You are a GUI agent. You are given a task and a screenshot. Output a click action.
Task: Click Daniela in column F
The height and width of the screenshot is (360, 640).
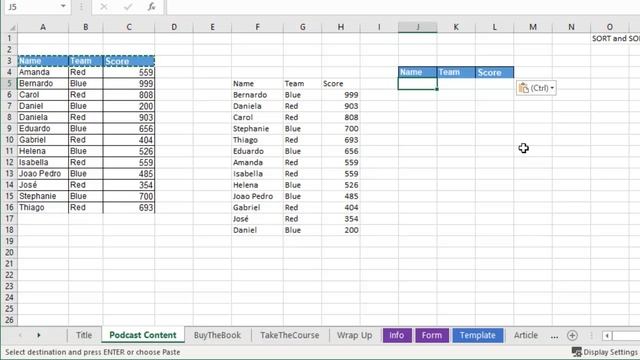(257, 106)
